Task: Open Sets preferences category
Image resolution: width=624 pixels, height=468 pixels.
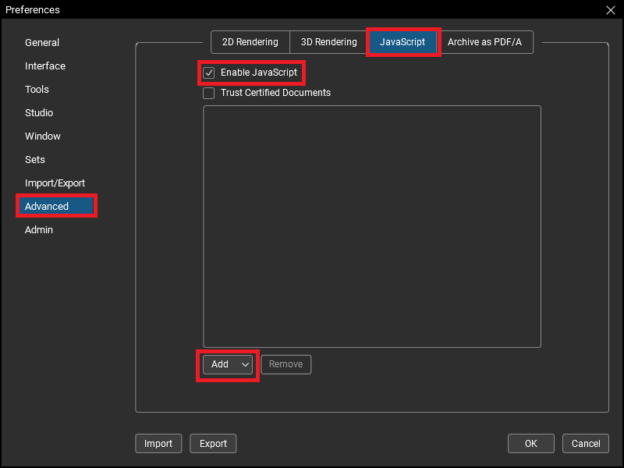Action: tap(35, 160)
